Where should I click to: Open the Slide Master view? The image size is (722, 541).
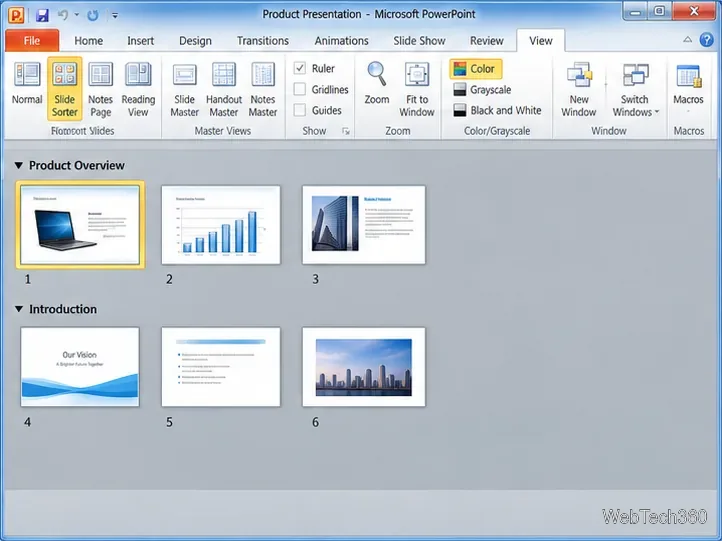pos(185,89)
